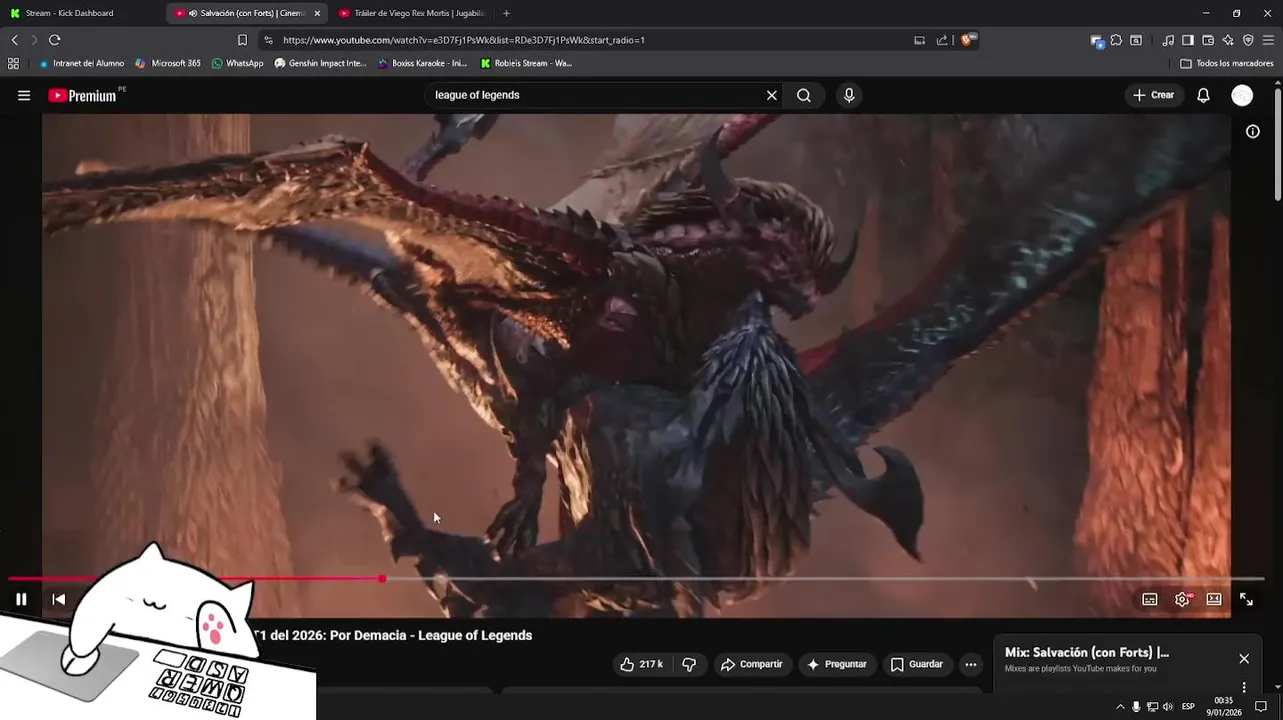The image size is (1283, 720).
Task: Open the account avatar menu
Action: point(1242,95)
